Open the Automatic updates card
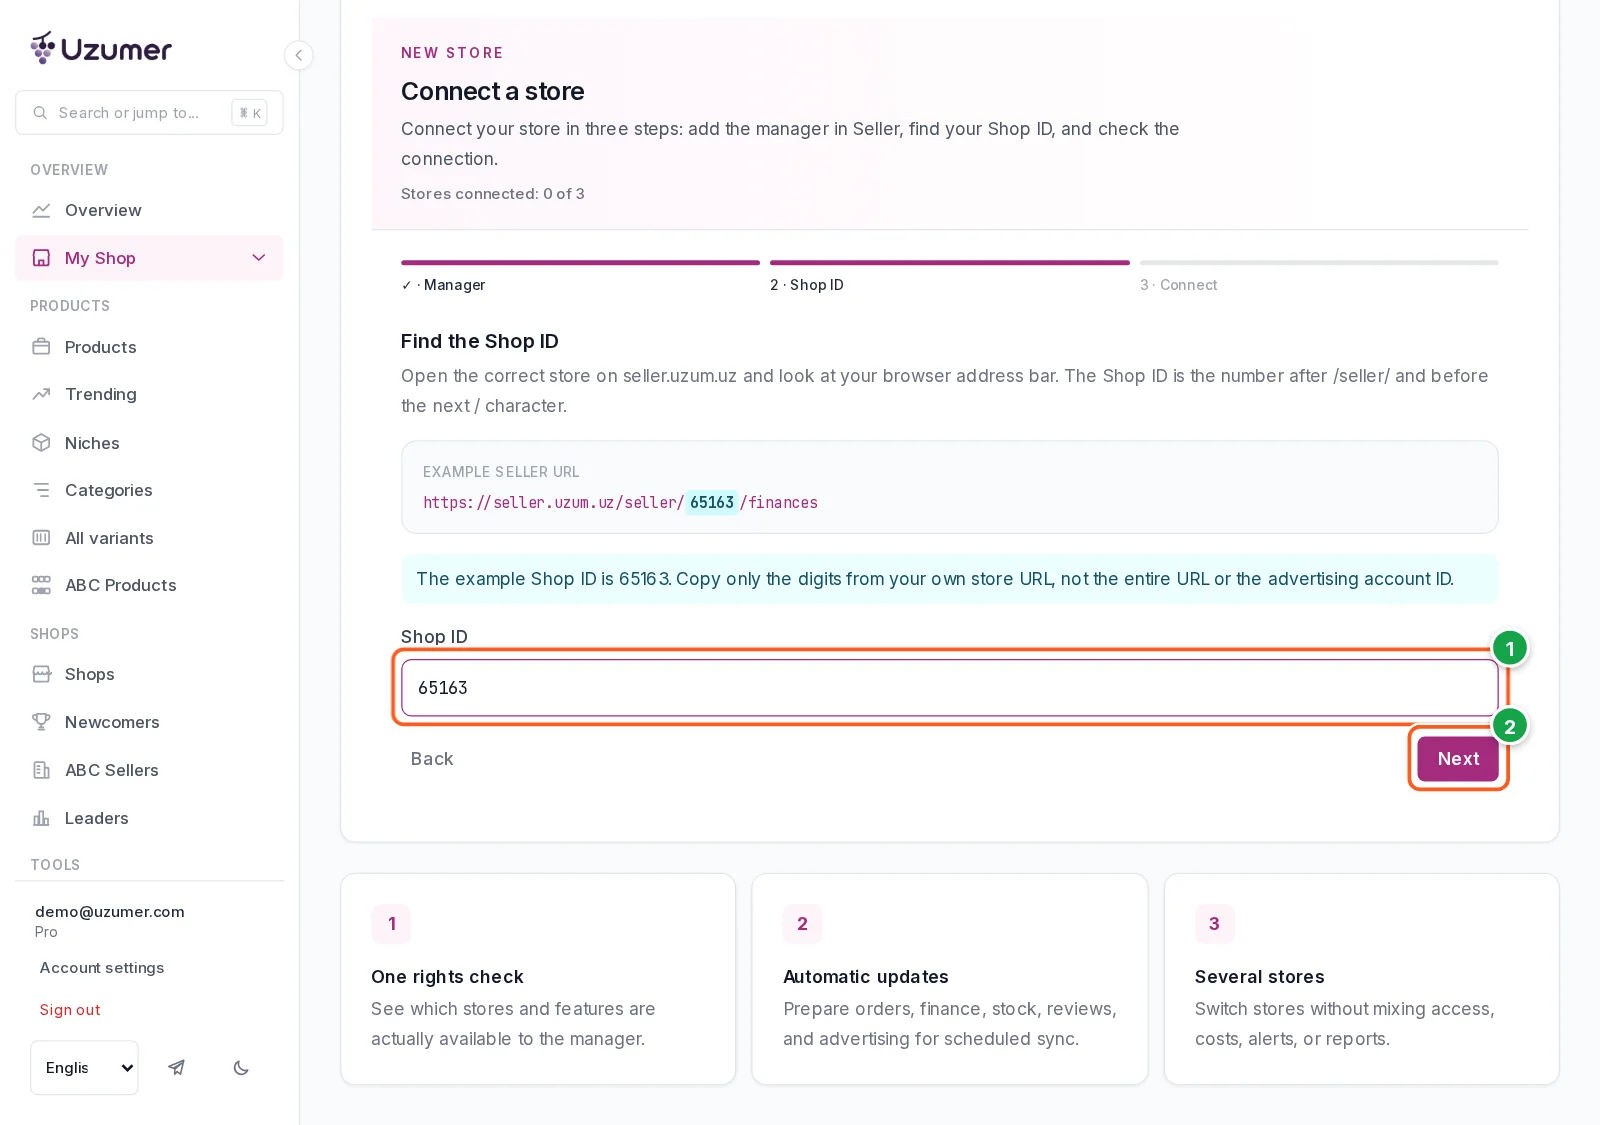 pyautogui.click(x=950, y=979)
